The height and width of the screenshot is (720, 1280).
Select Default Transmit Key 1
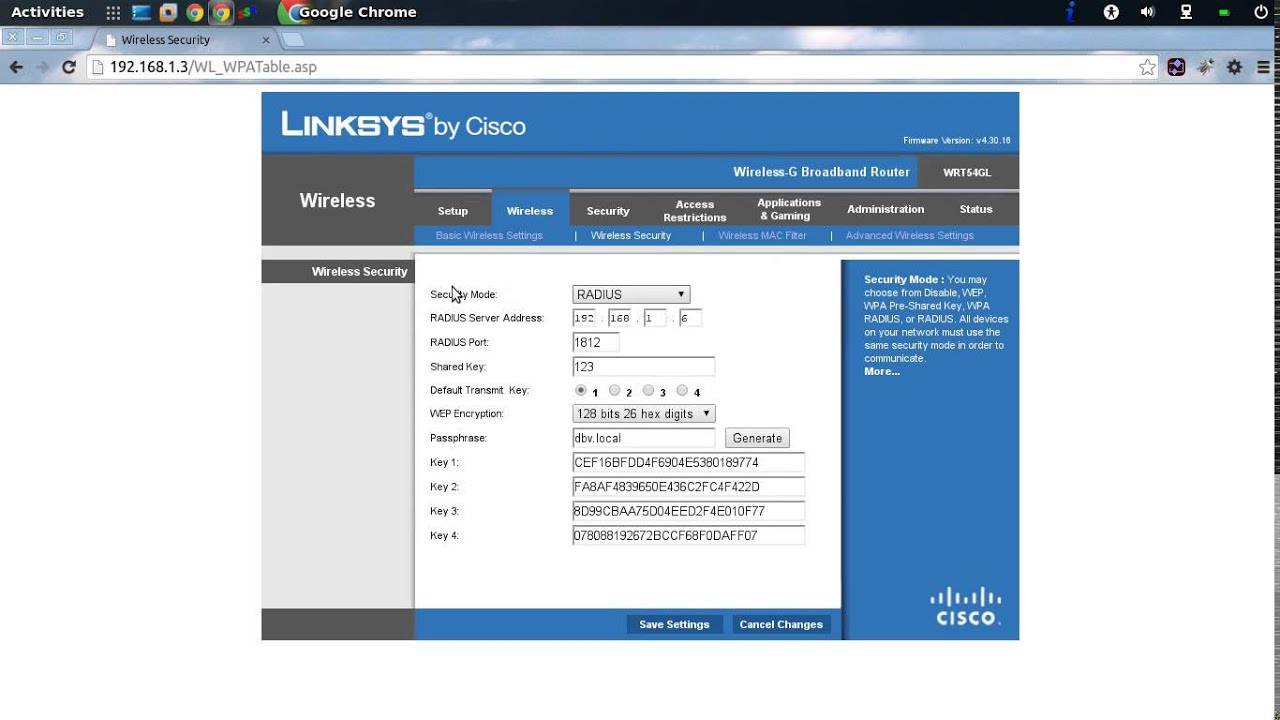(x=580, y=391)
